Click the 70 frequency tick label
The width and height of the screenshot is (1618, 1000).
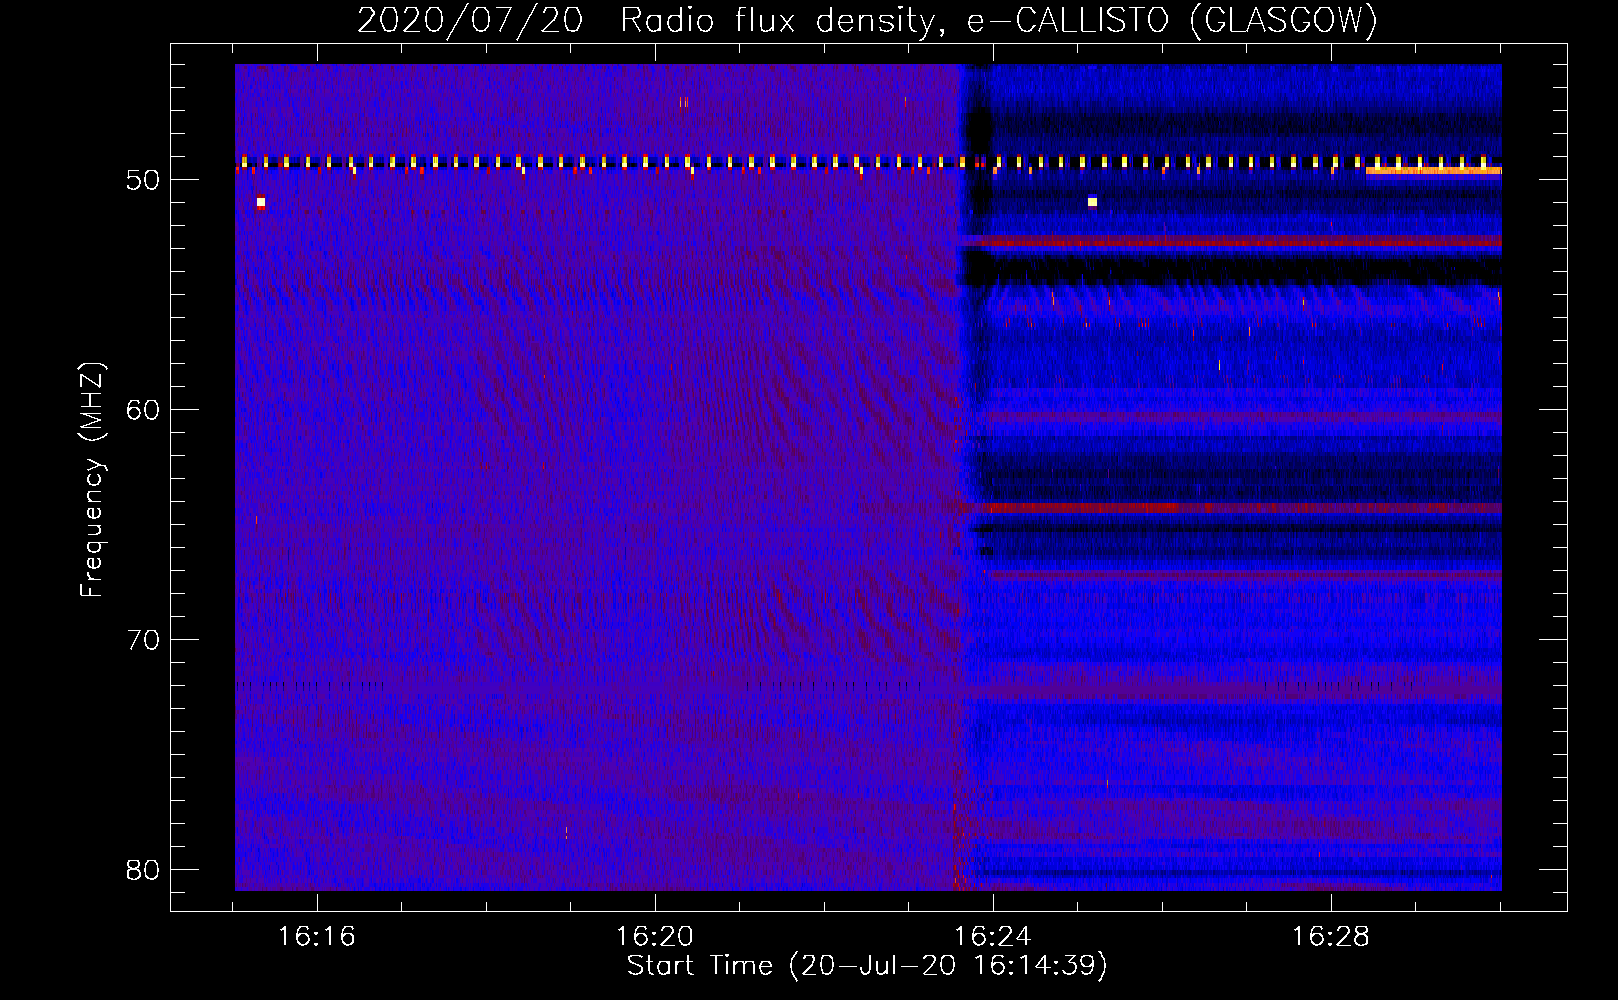143,640
